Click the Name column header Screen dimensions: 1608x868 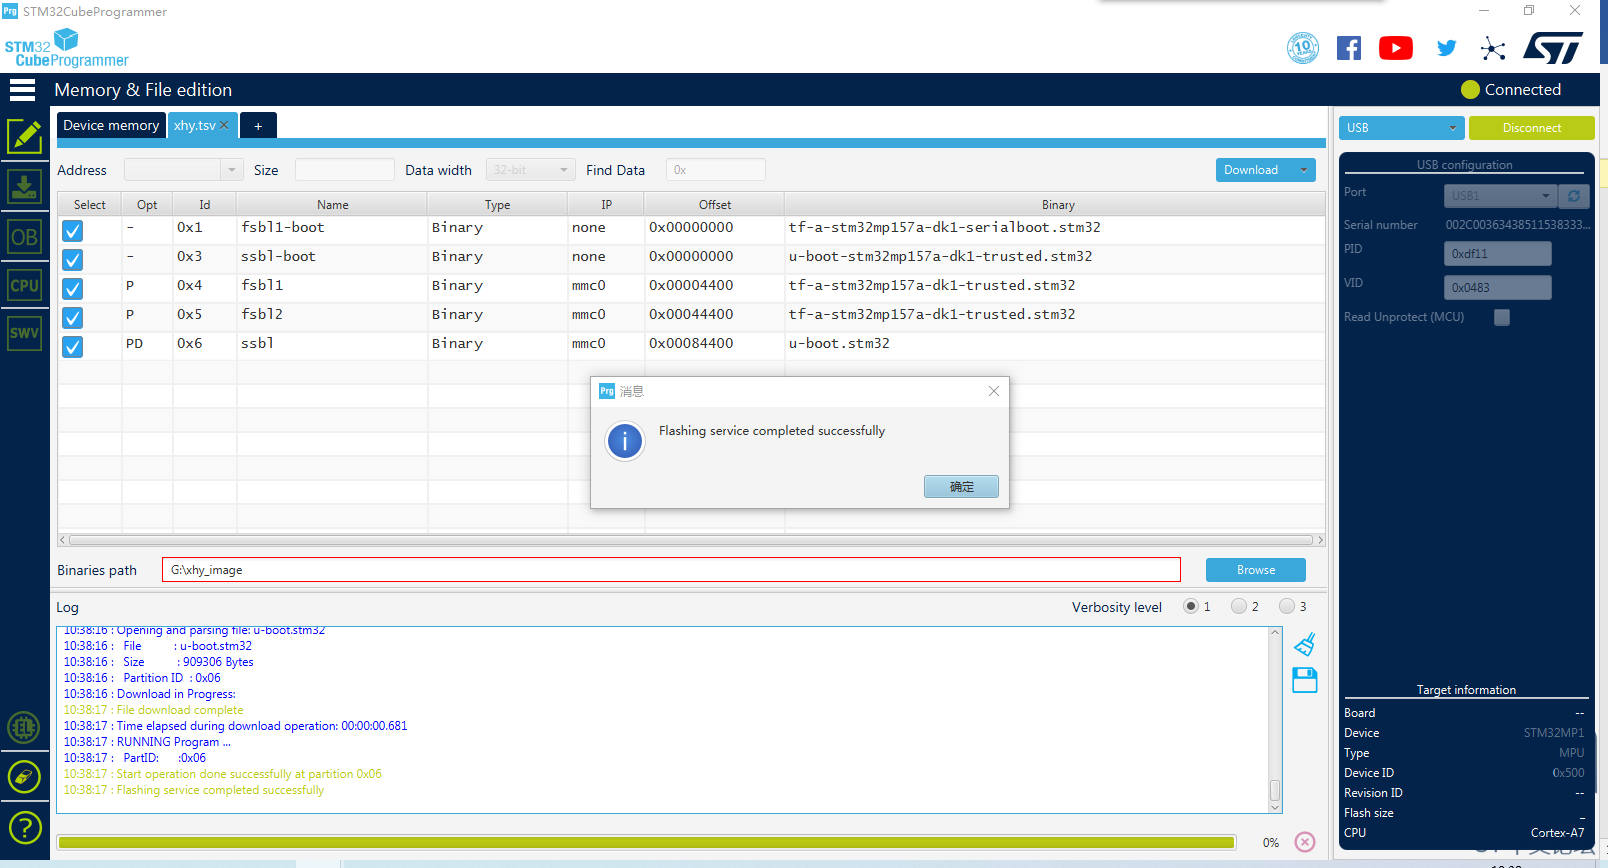333,205
